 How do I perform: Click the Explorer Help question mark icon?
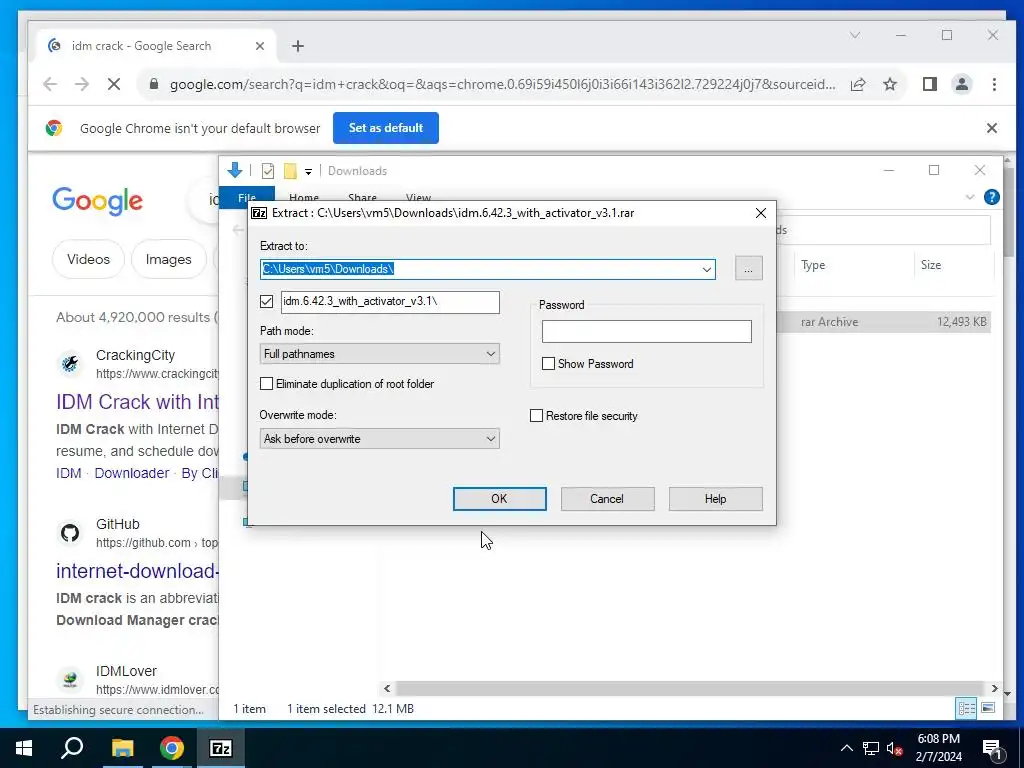pos(991,197)
